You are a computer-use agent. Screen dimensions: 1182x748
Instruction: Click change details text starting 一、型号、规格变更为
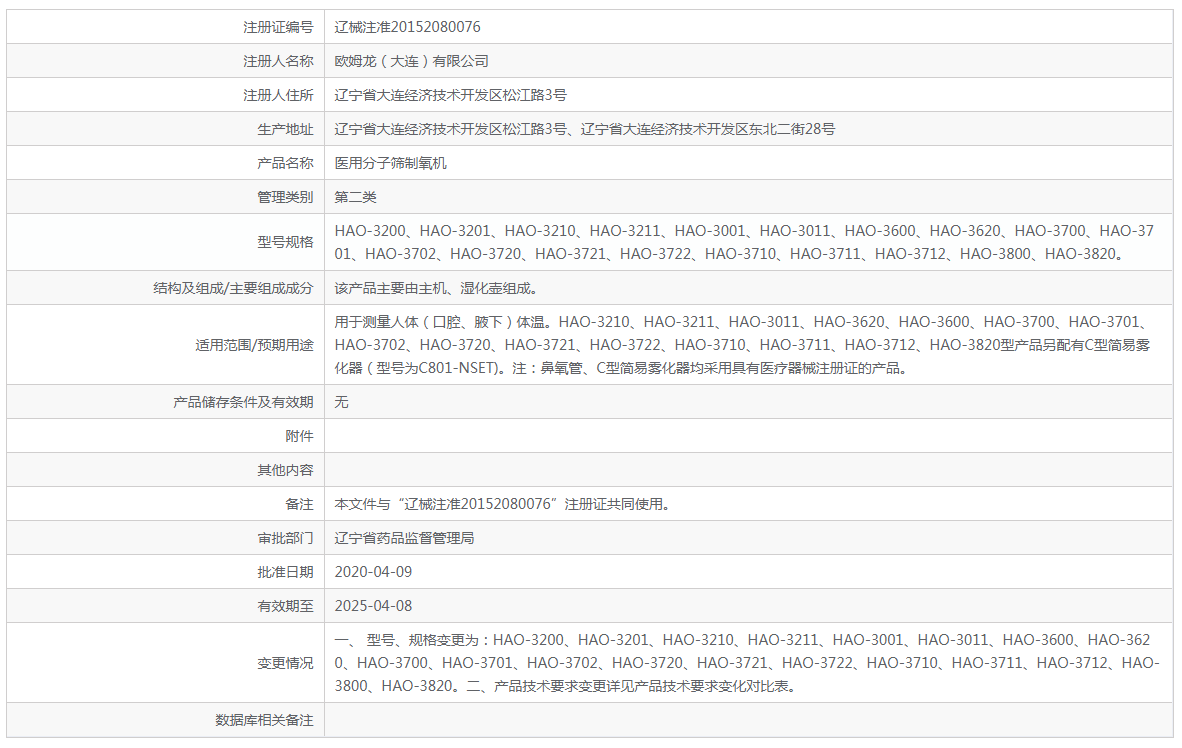[746, 663]
